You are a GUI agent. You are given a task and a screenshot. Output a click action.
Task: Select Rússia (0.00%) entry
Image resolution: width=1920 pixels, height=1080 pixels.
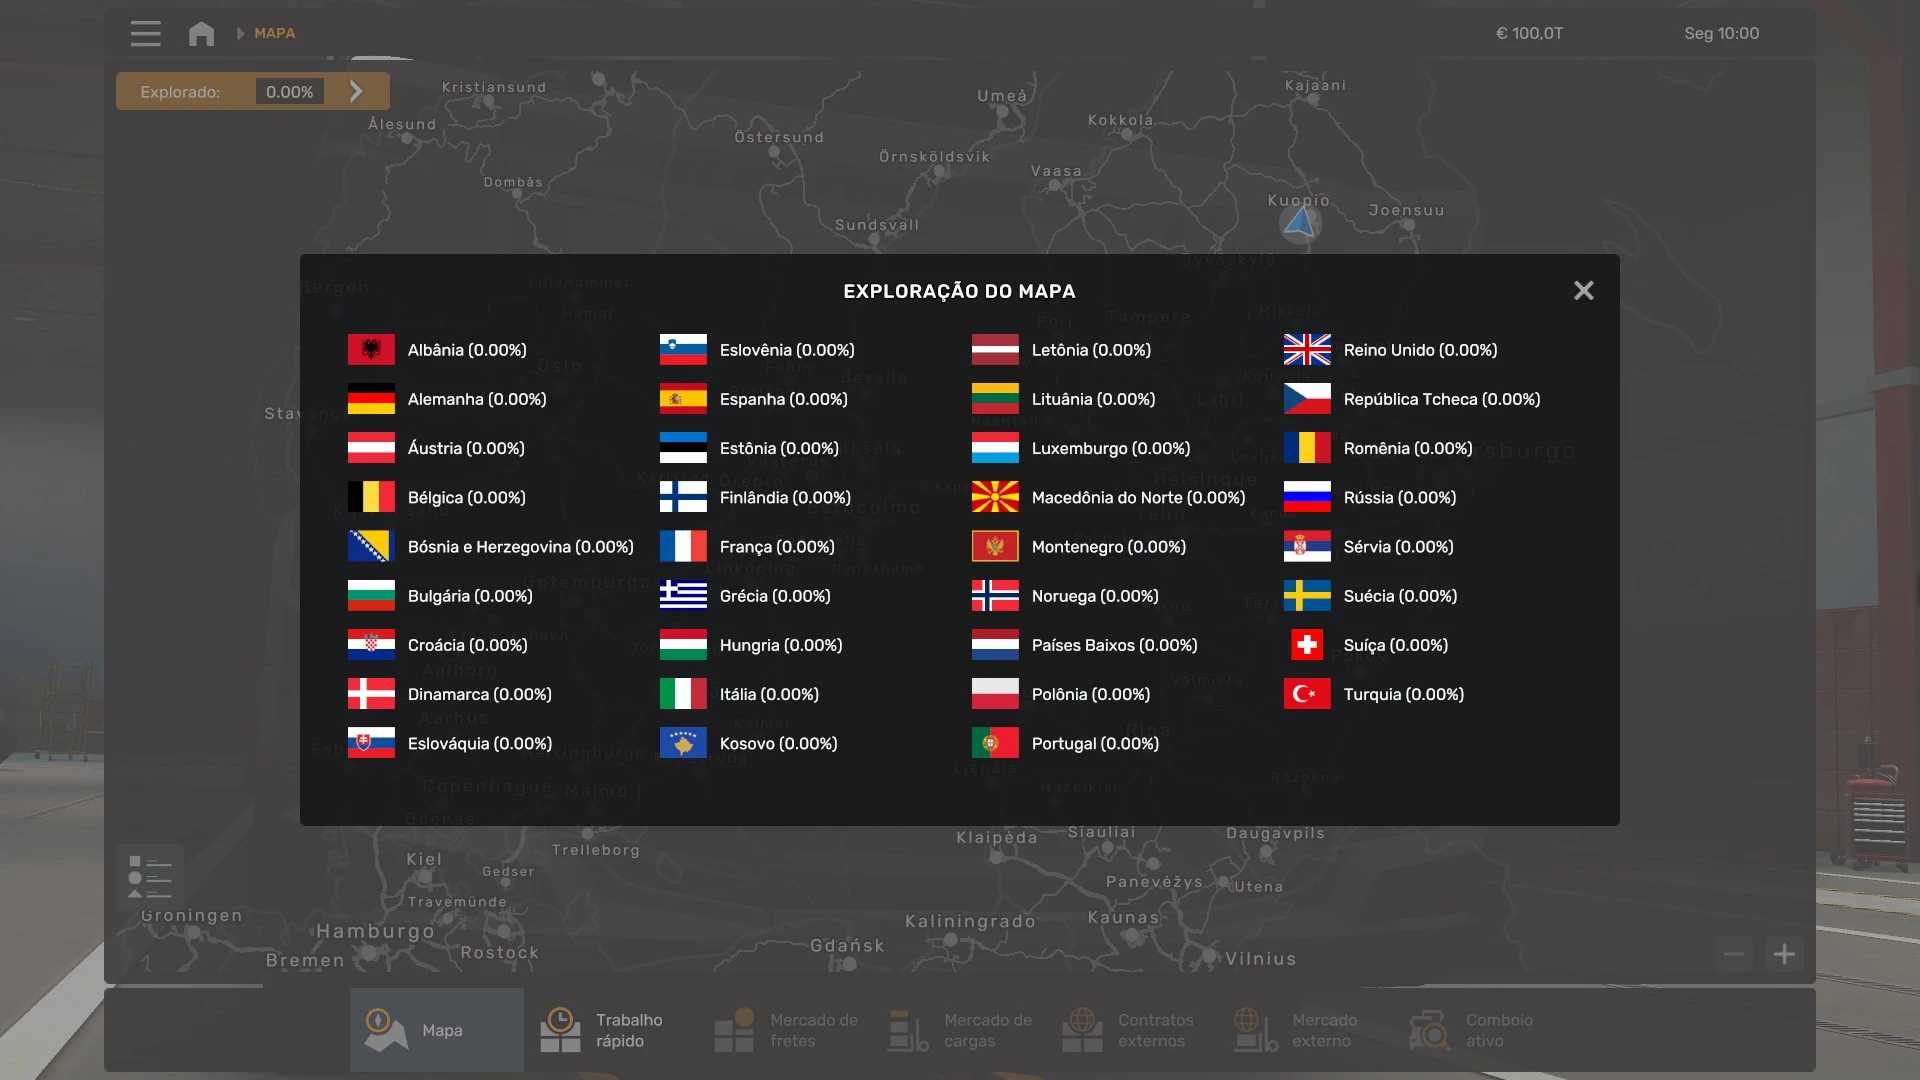click(1371, 497)
